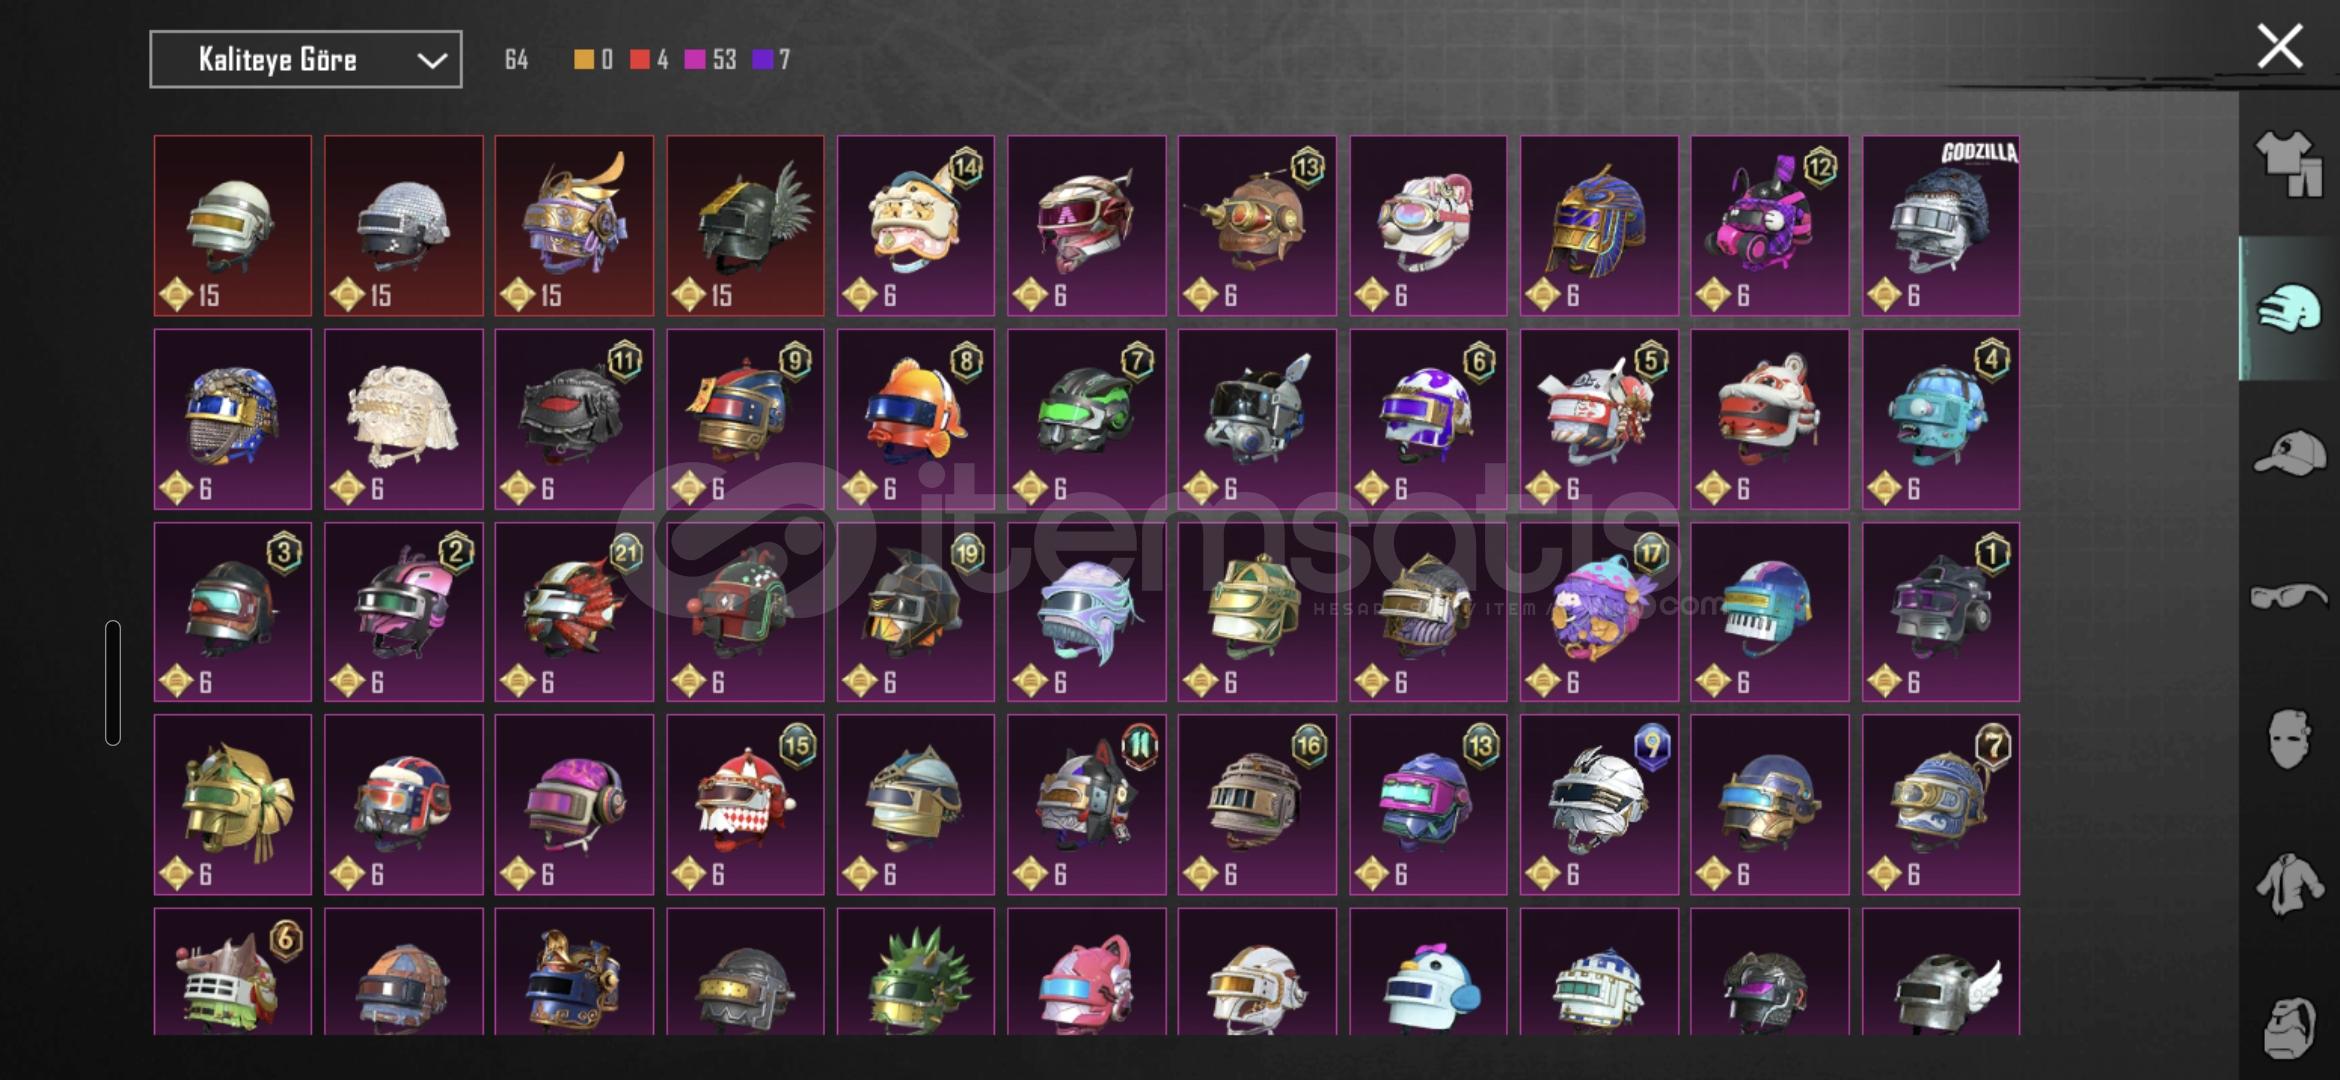Viewport: 2340px width, 1080px height.
Task: Open the glasses category icon
Action: 2288,597
